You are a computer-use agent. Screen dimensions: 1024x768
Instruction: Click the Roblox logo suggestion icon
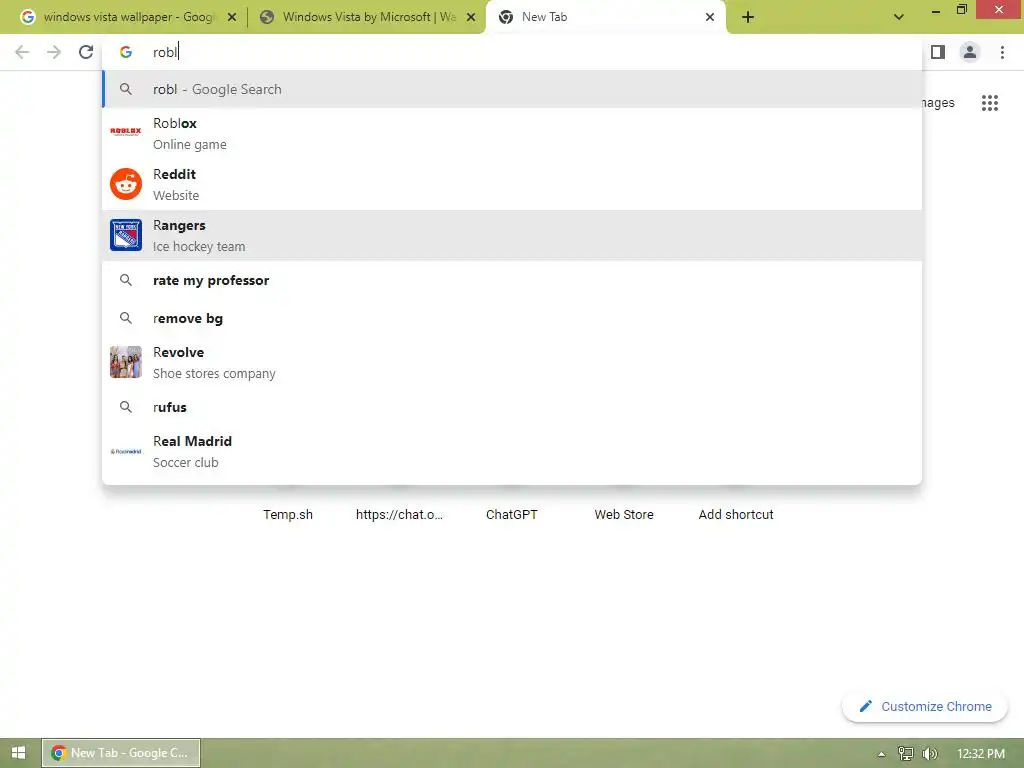[126, 131]
